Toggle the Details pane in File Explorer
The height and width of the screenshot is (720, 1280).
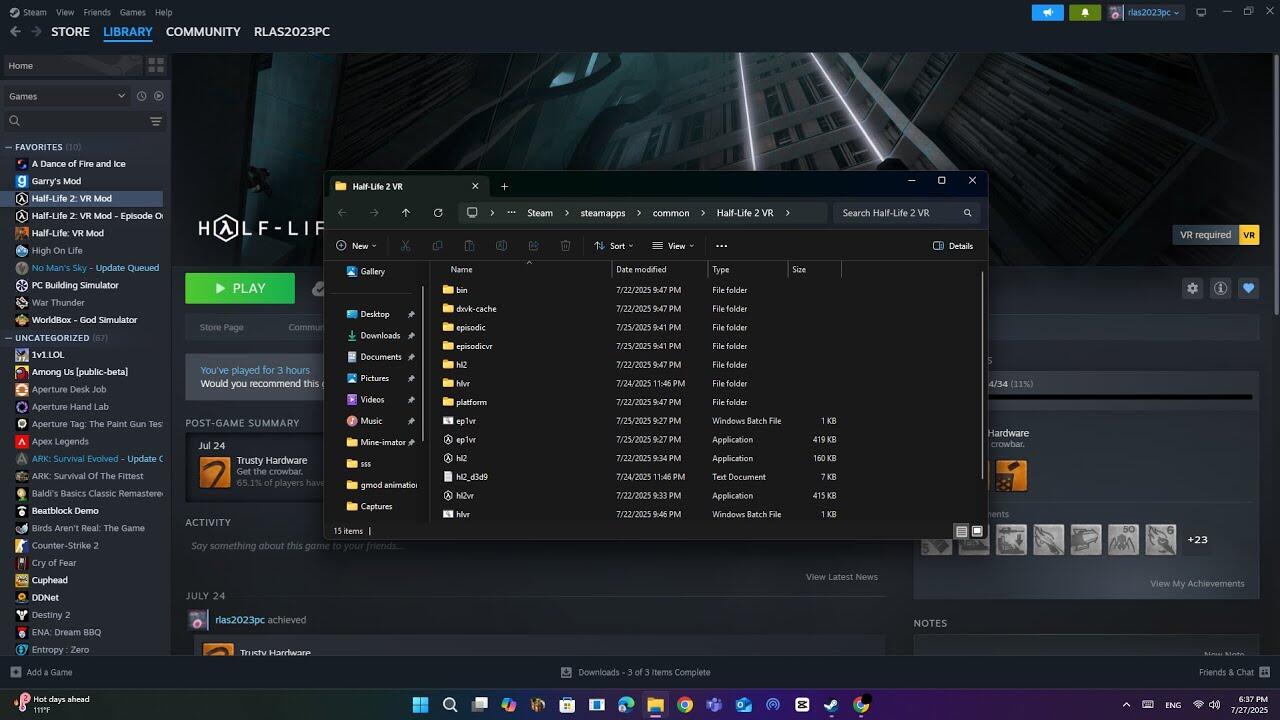(953, 246)
